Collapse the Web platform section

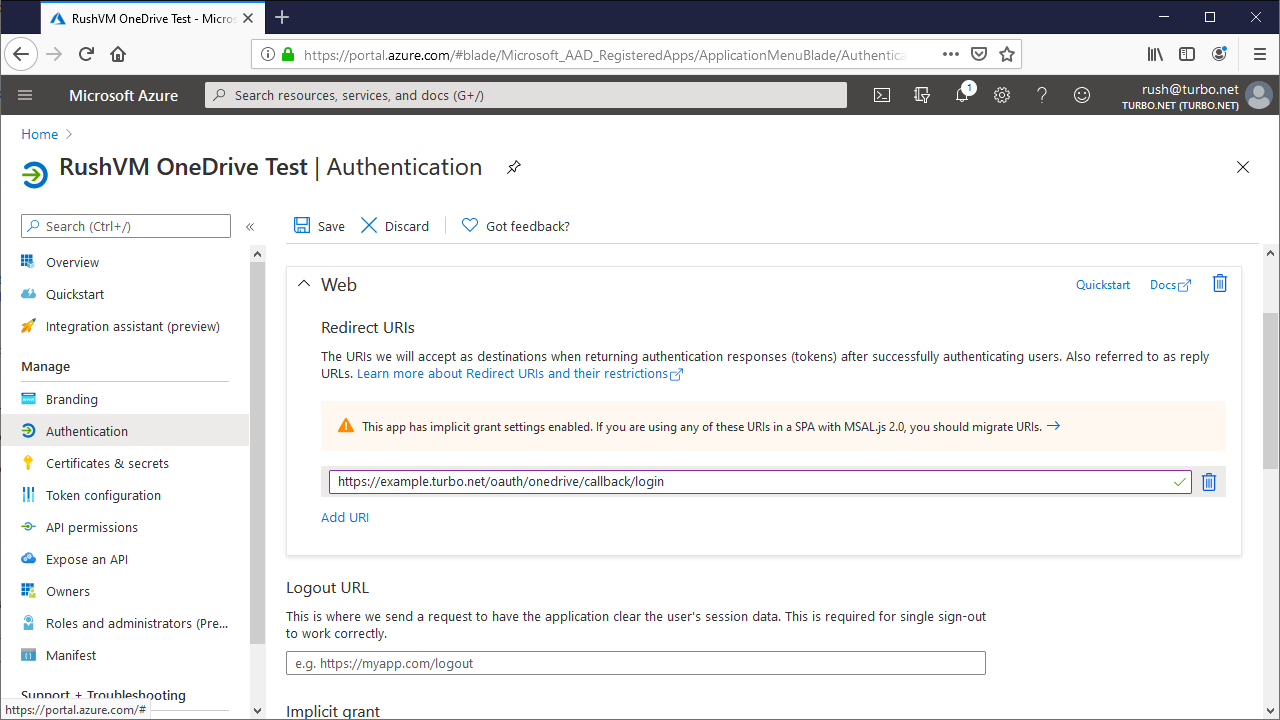click(x=304, y=284)
